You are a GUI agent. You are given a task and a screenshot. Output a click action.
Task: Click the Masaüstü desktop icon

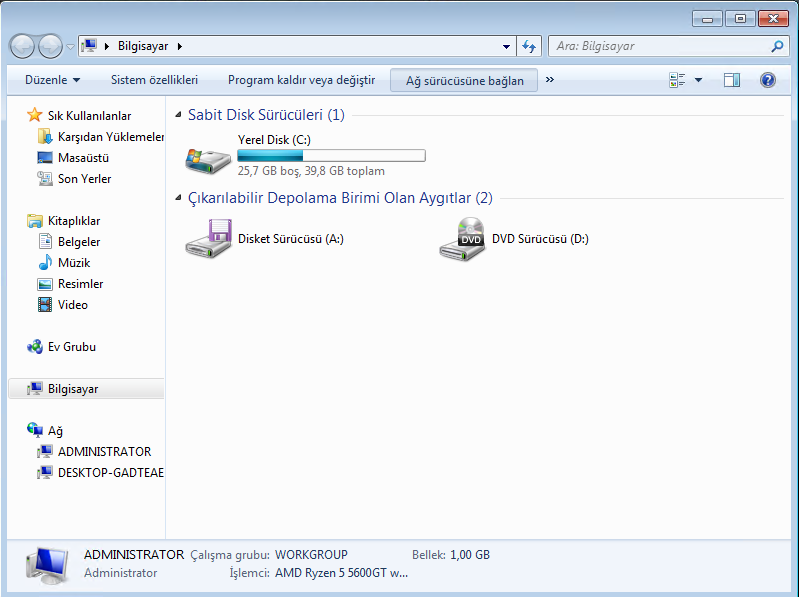tap(45, 157)
